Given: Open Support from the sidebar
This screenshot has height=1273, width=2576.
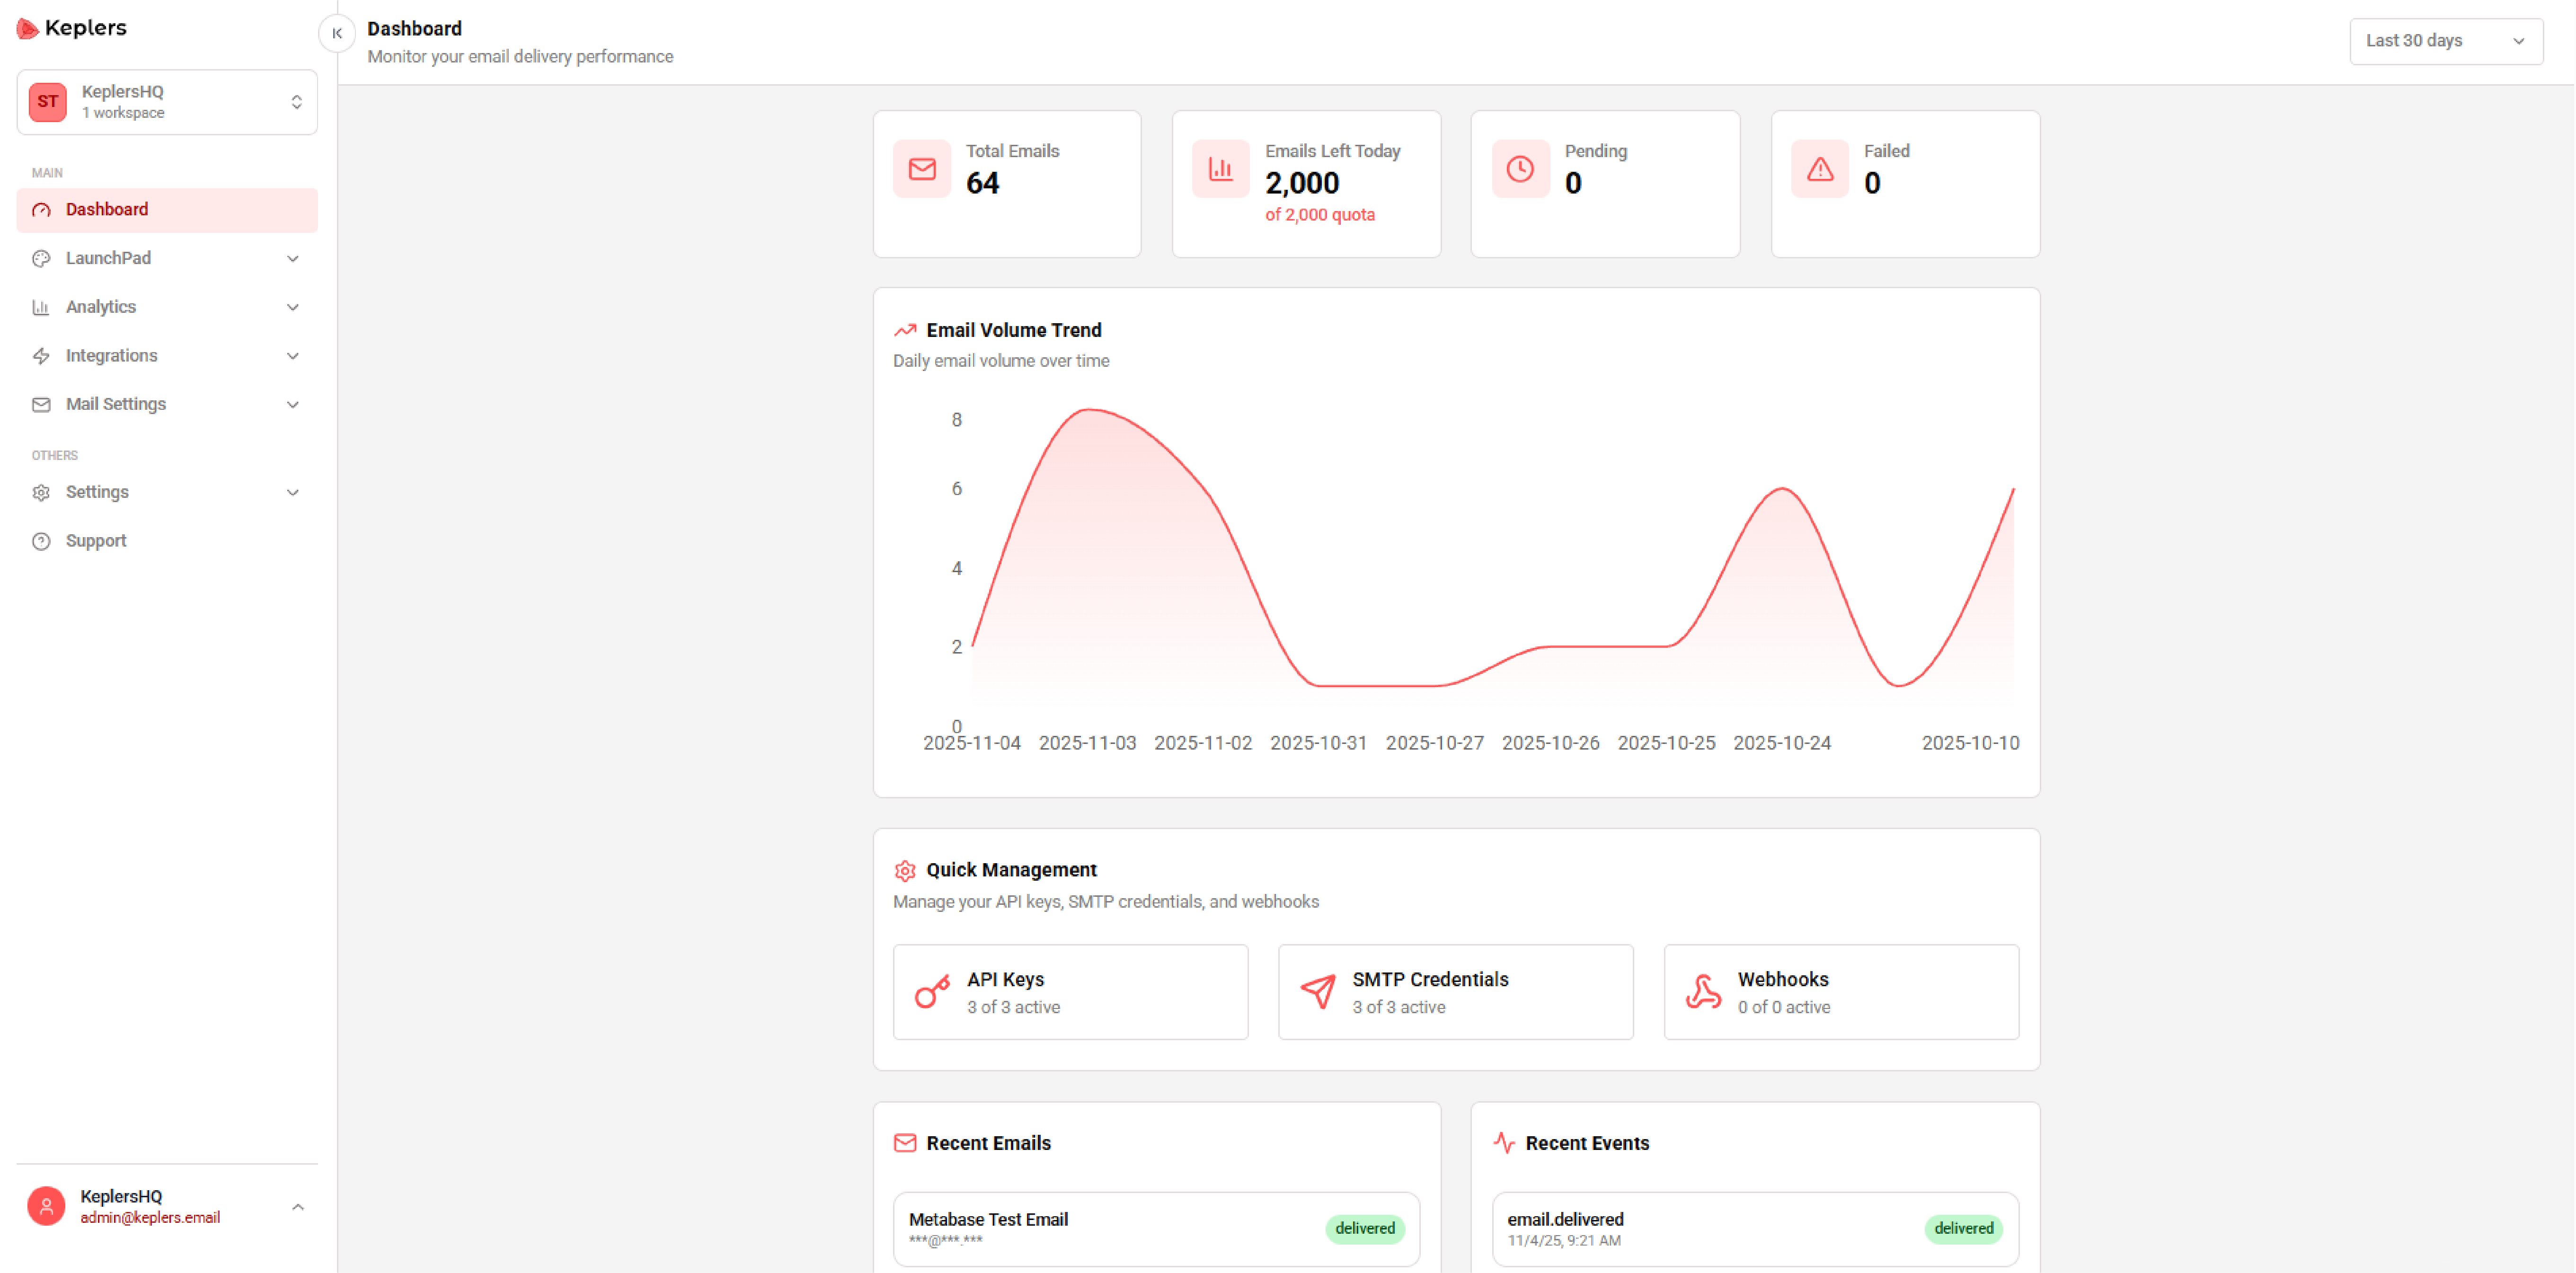Looking at the screenshot, I should coord(96,541).
